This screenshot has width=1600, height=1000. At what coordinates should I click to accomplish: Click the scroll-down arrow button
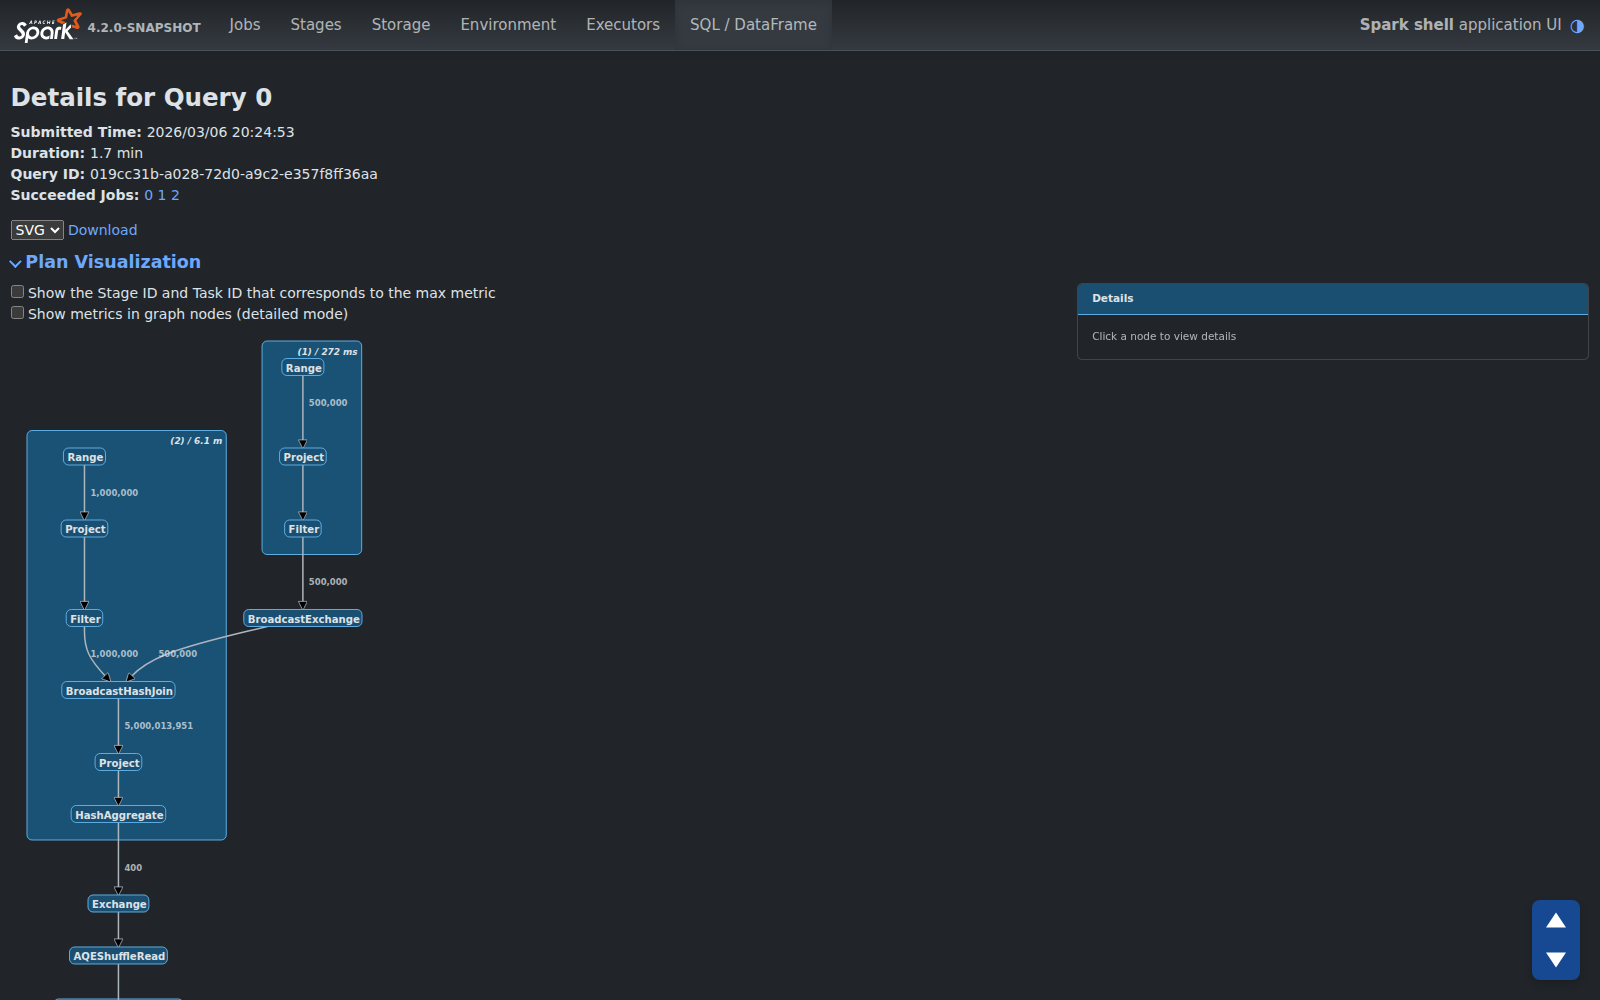pos(1555,960)
